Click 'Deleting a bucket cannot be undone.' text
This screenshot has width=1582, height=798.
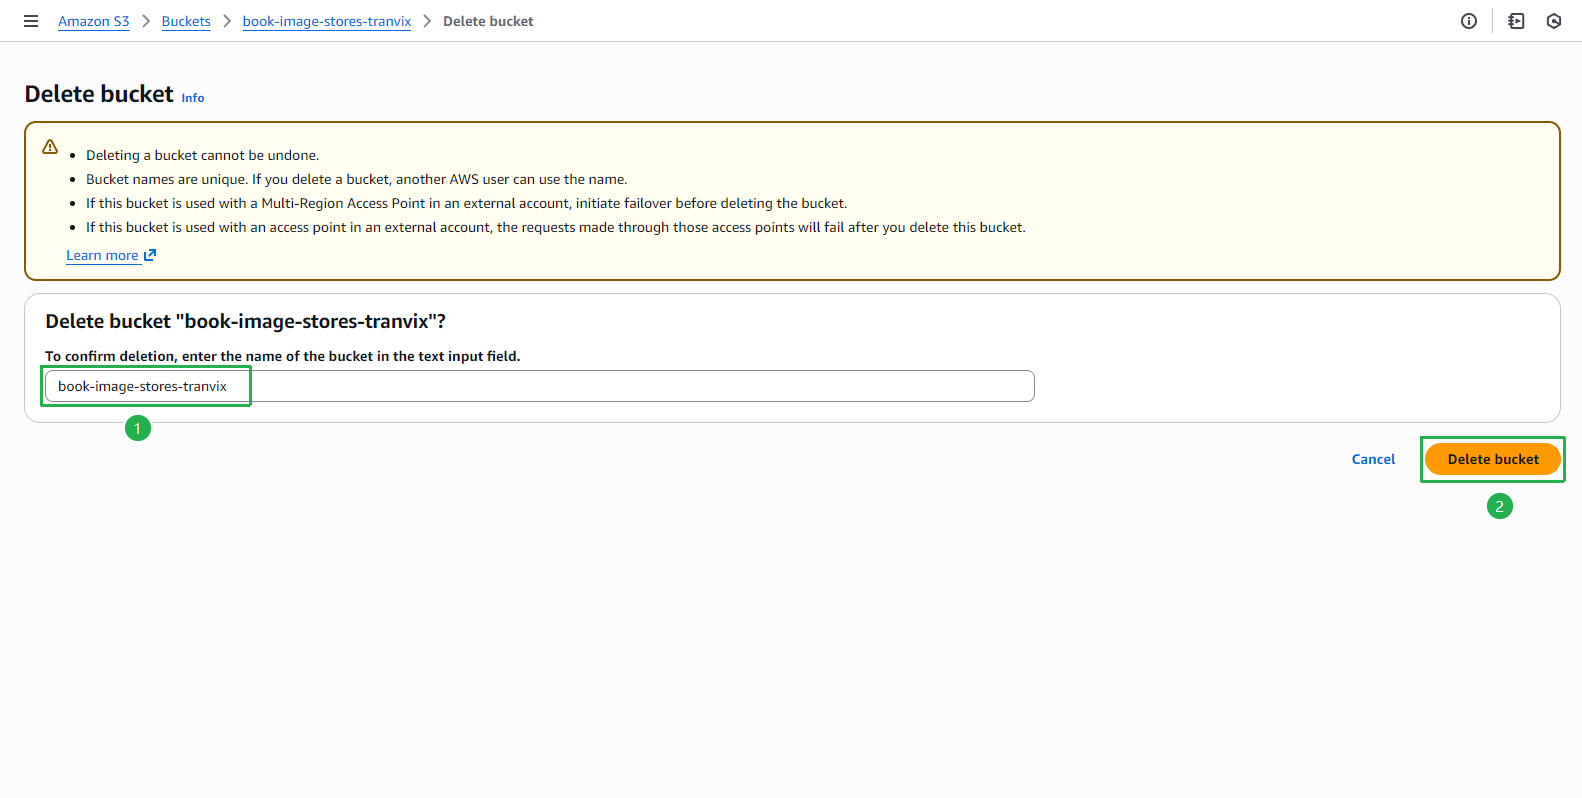(203, 155)
